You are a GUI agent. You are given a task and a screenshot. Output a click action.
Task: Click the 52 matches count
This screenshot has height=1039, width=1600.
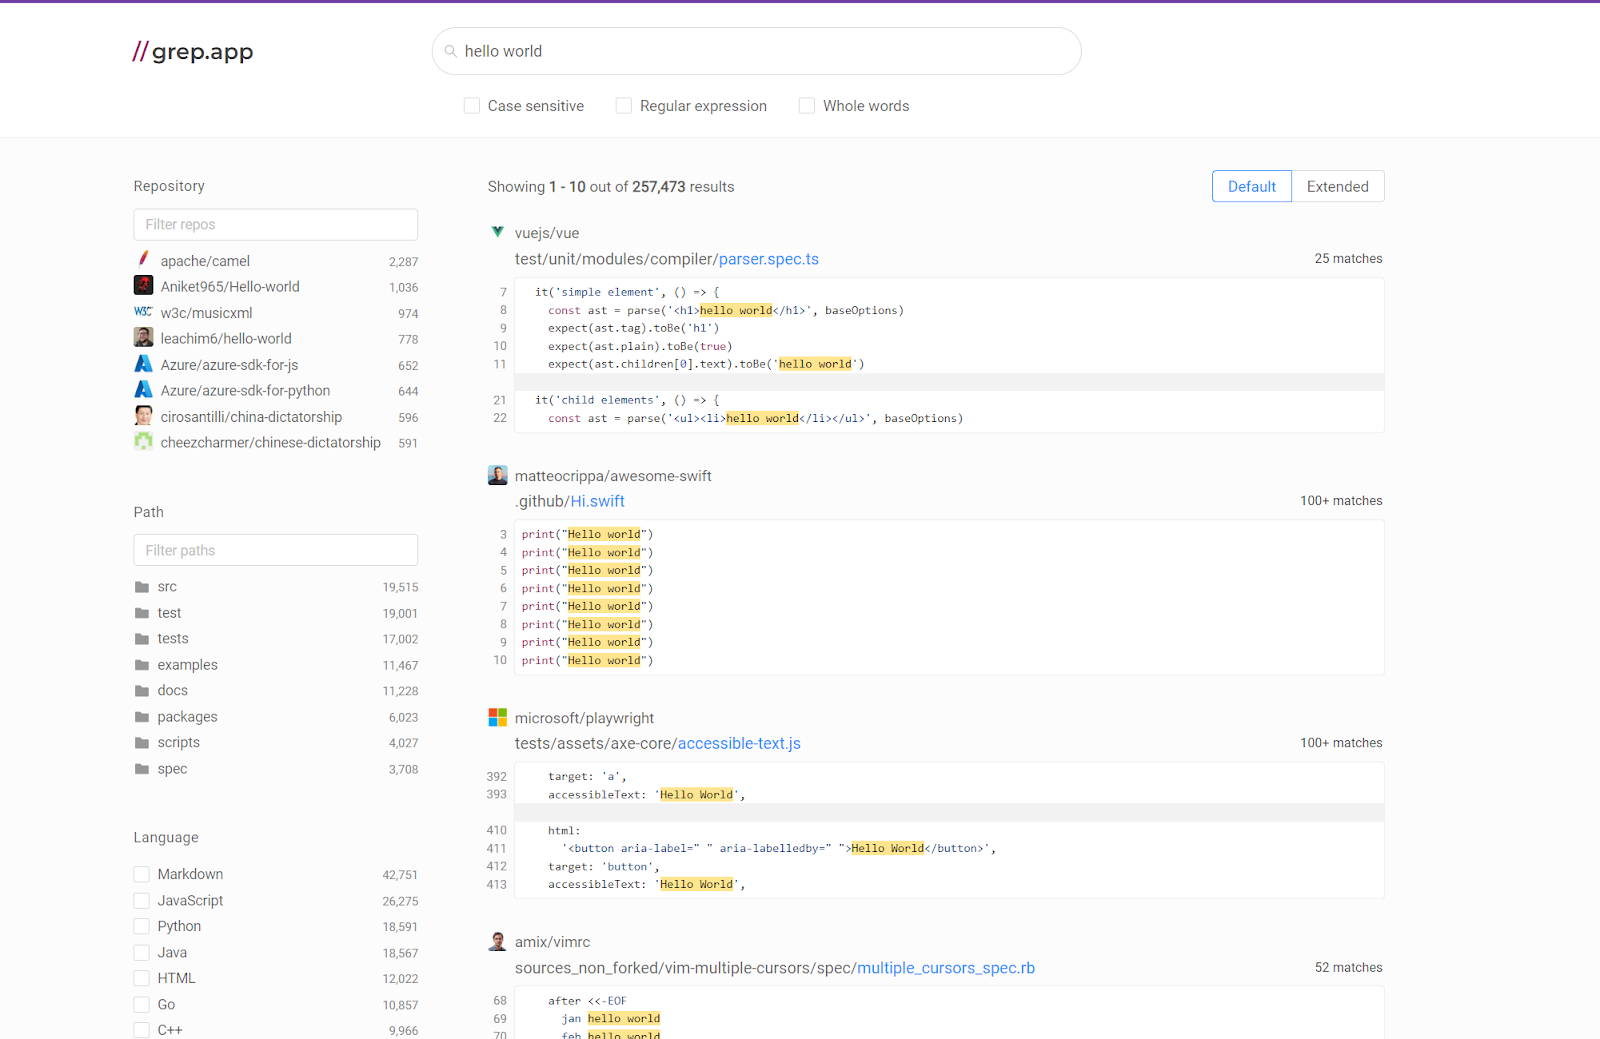click(x=1348, y=967)
